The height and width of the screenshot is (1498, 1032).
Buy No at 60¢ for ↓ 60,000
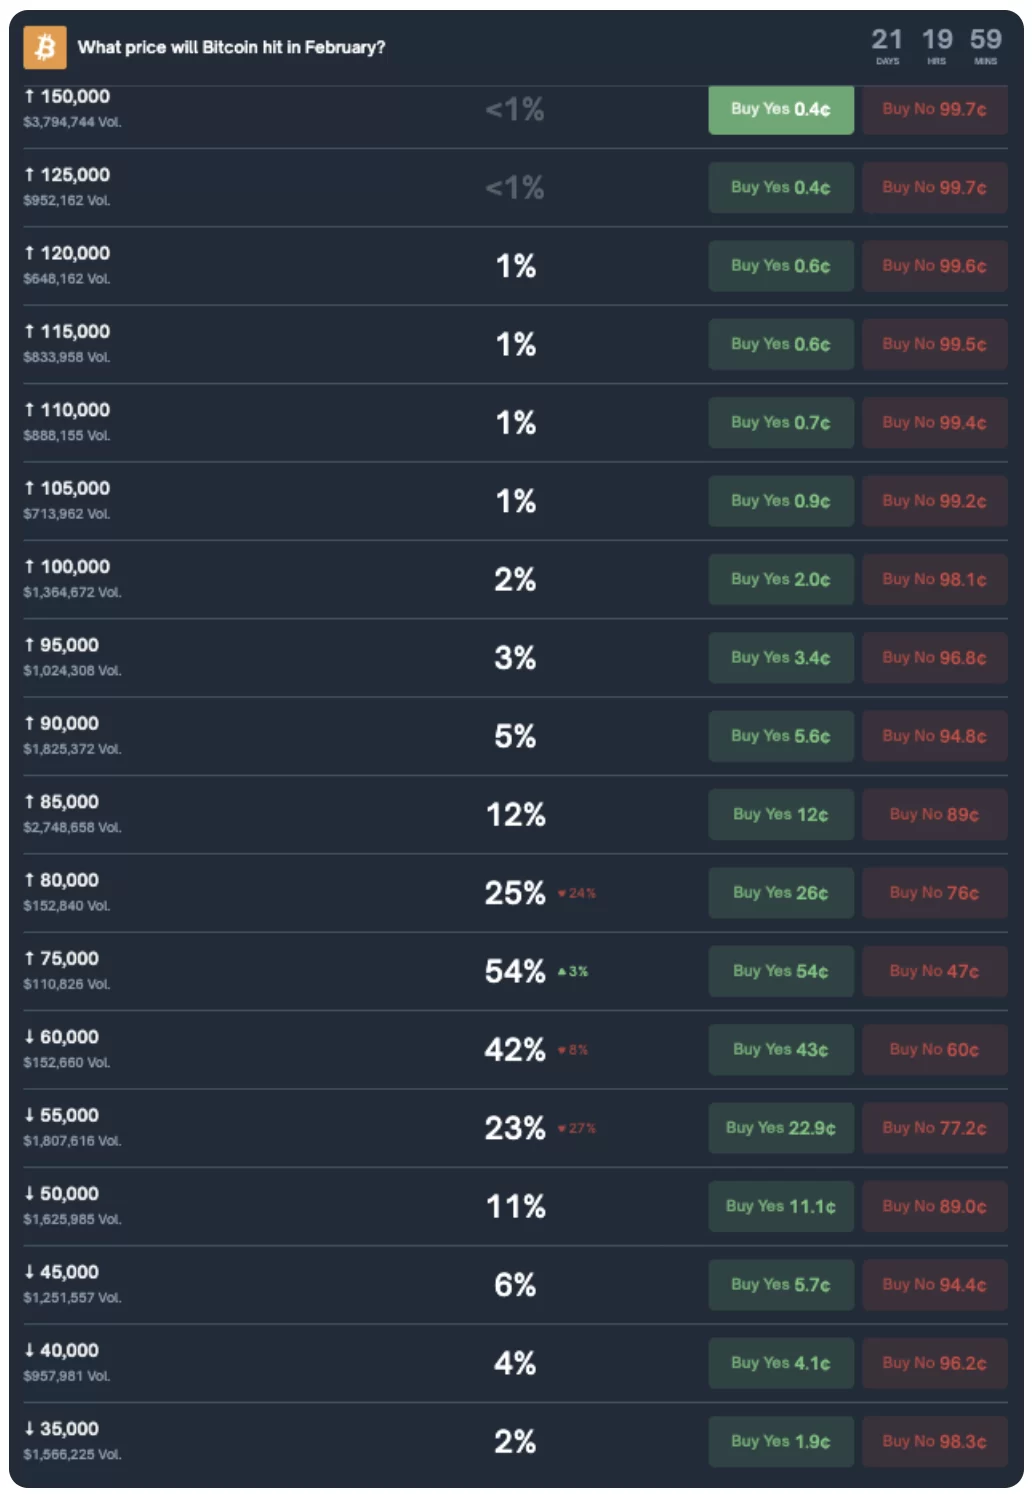[x=934, y=1049]
